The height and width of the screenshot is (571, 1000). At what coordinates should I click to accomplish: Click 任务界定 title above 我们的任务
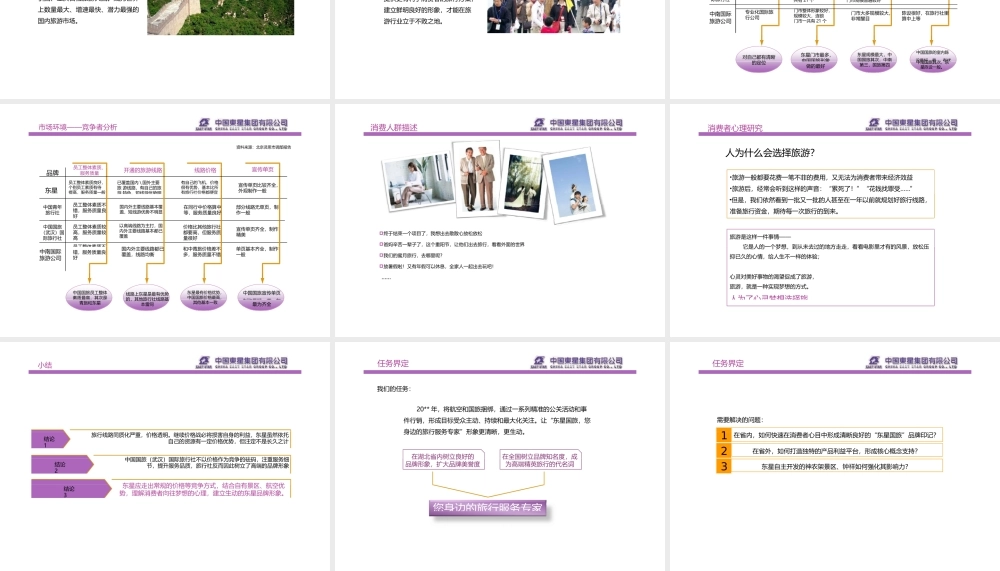[x=393, y=363]
